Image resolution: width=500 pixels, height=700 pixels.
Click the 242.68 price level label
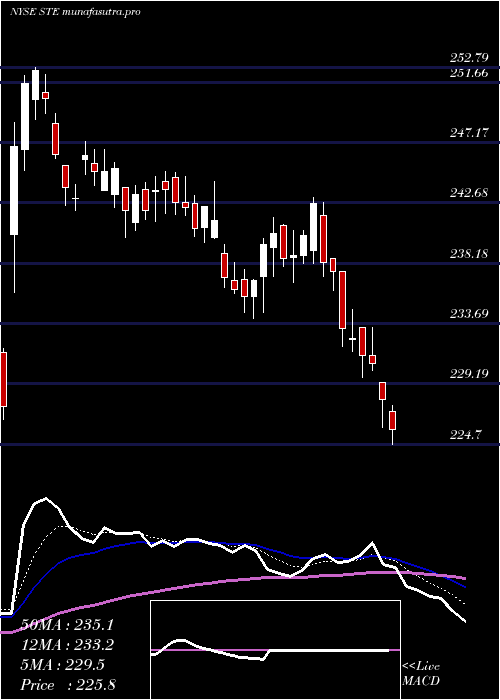(x=468, y=193)
